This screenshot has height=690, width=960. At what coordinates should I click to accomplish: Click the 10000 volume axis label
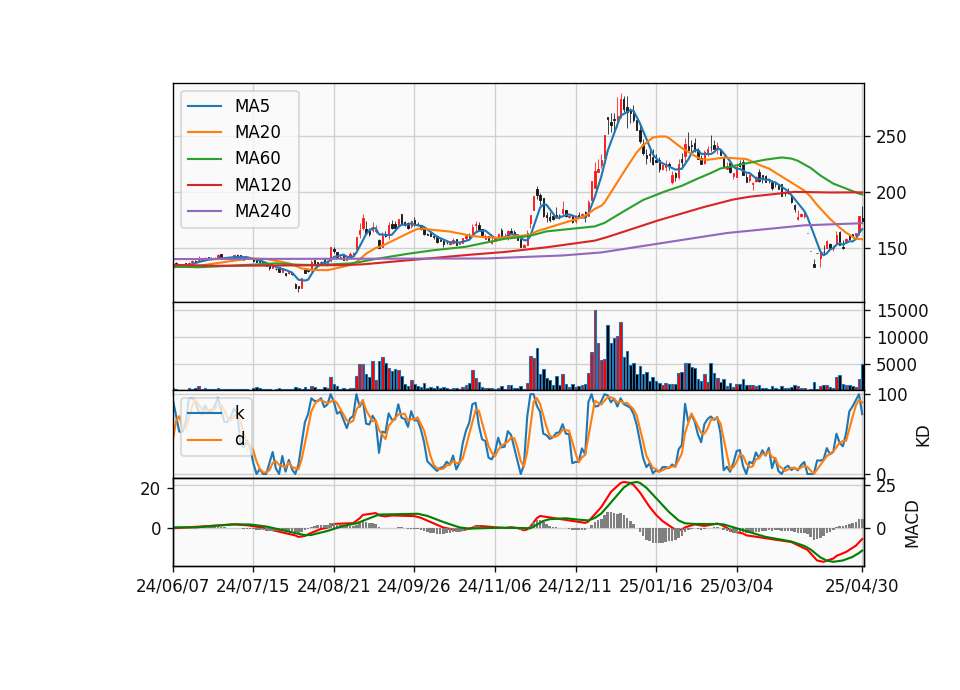[x=902, y=338]
